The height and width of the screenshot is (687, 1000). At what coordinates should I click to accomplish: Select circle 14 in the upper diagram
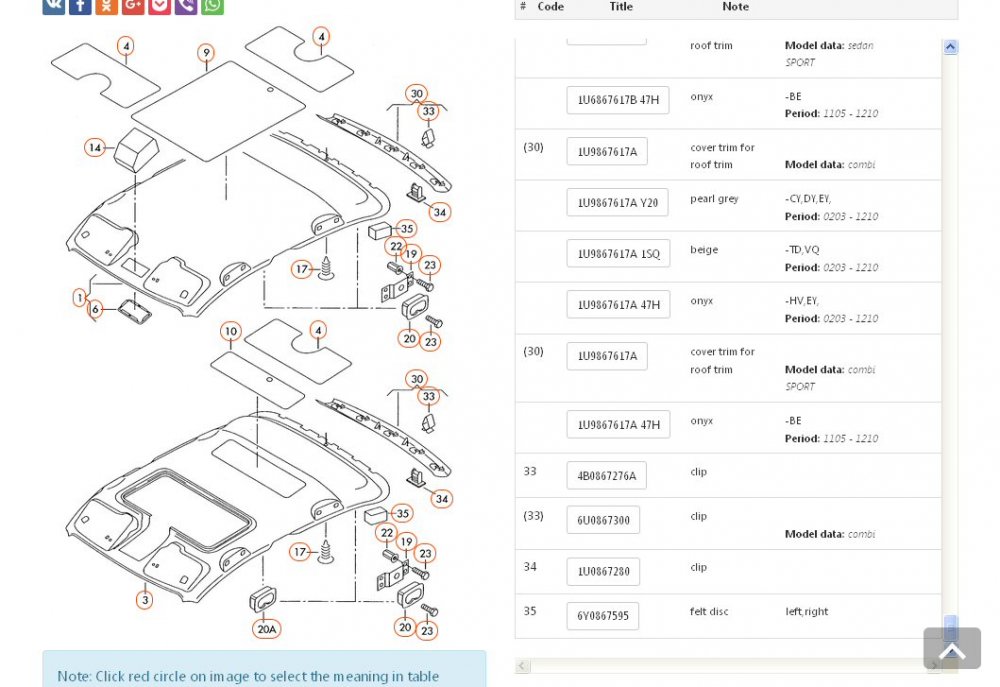coord(94,147)
